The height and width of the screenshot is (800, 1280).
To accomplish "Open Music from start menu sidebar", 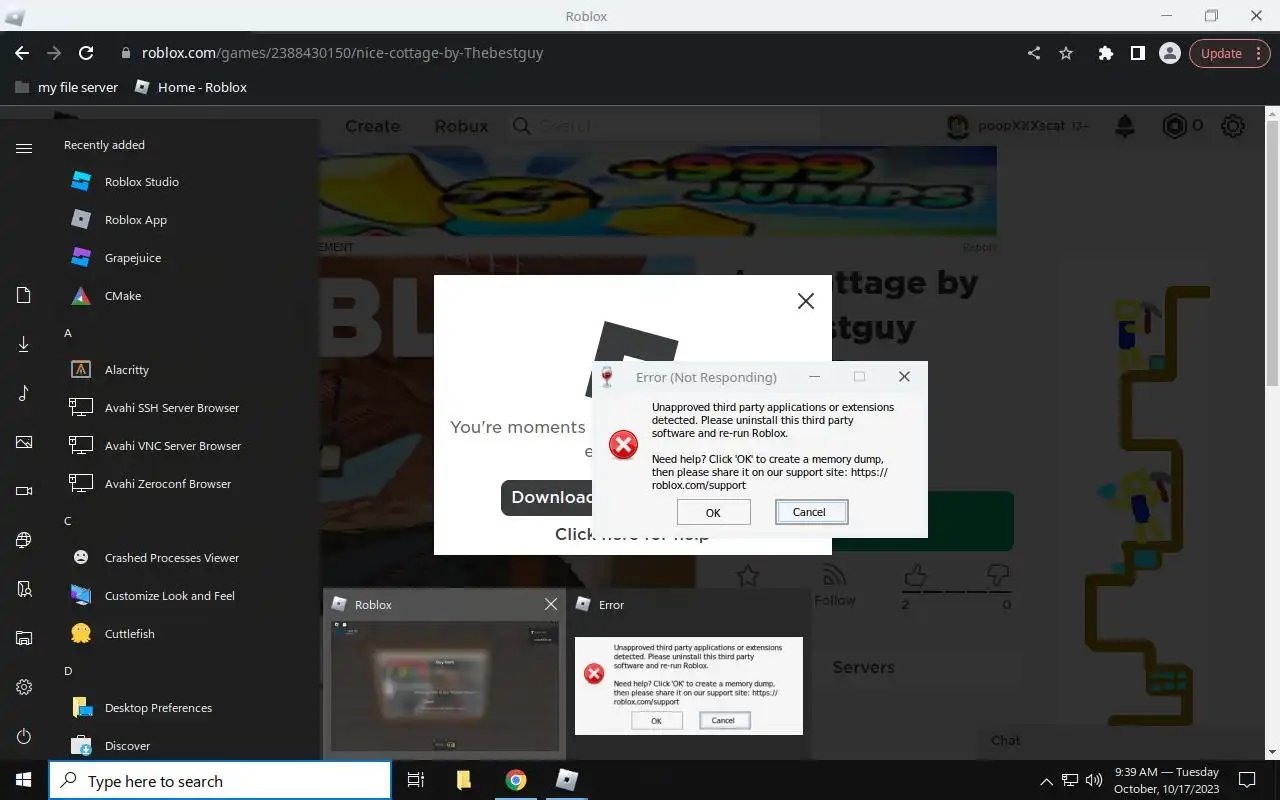I will (x=24, y=393).
